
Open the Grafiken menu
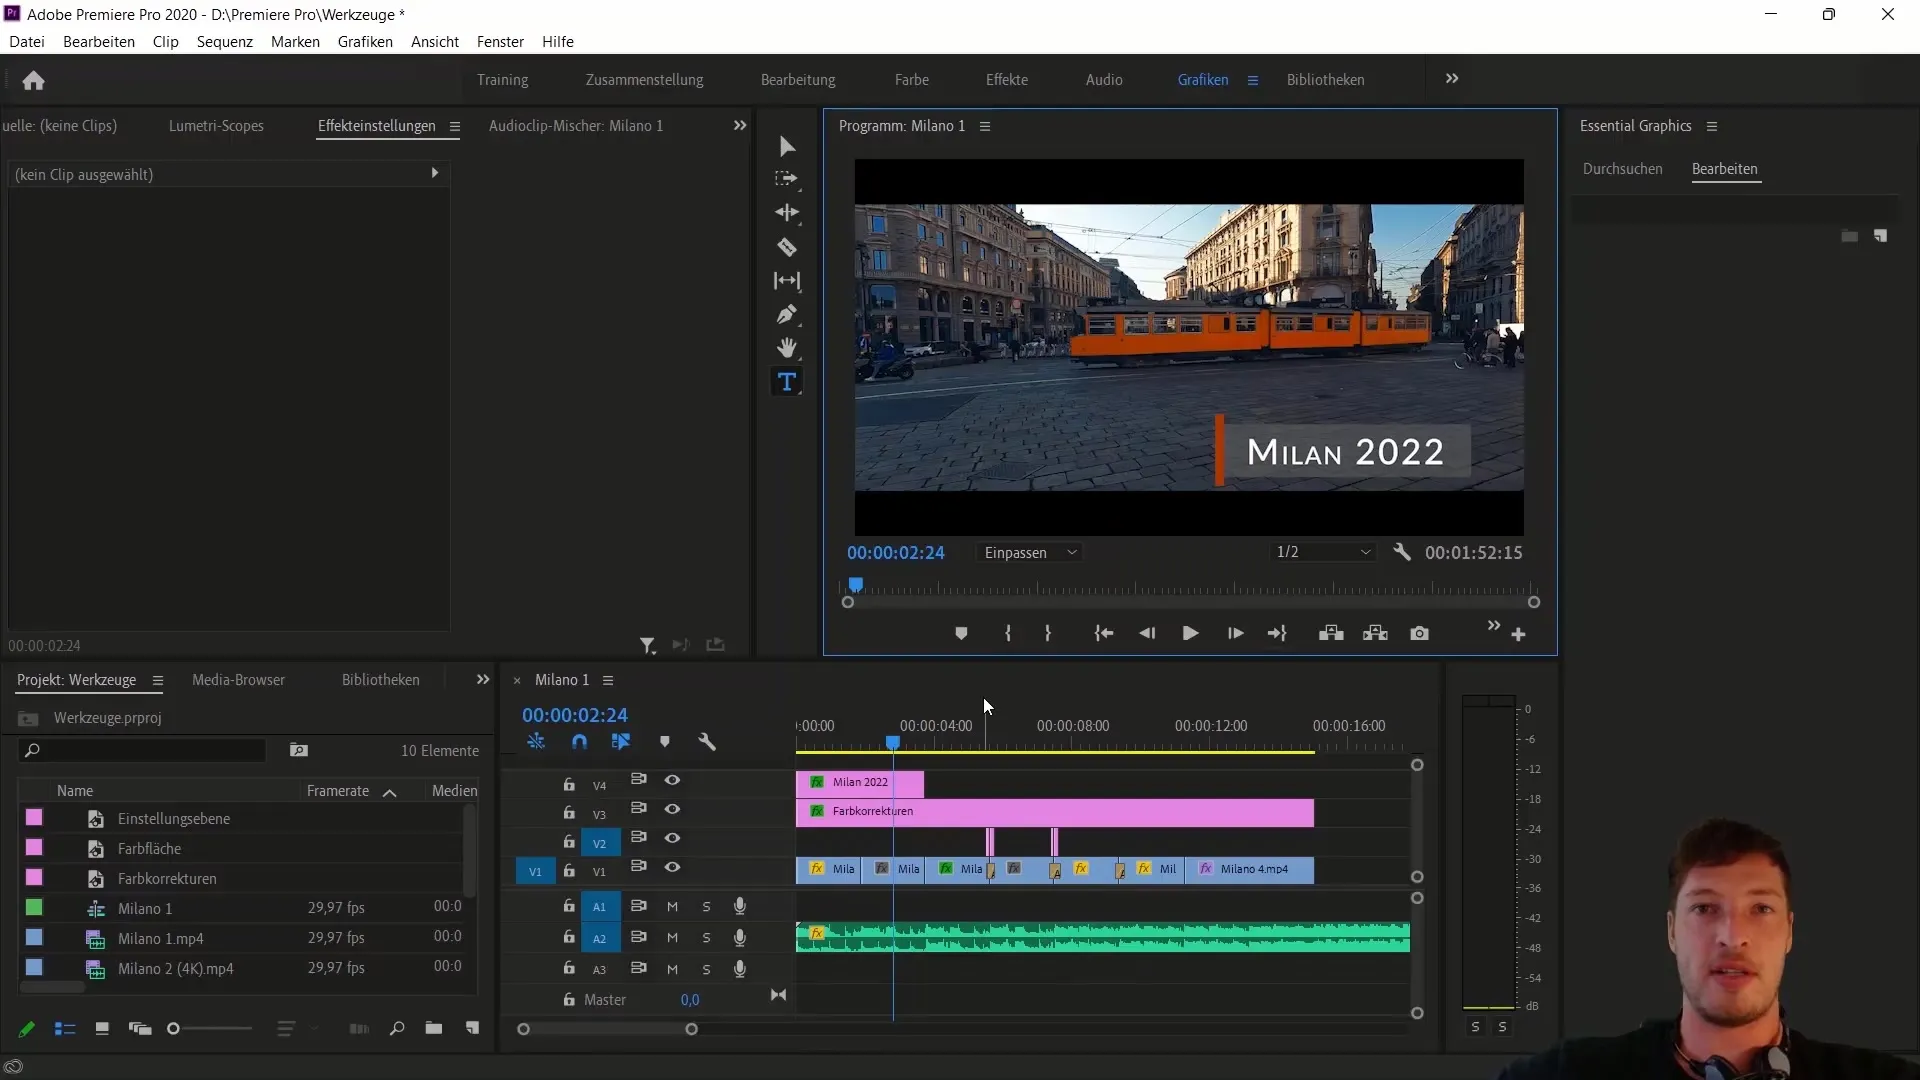coord(365,42)
